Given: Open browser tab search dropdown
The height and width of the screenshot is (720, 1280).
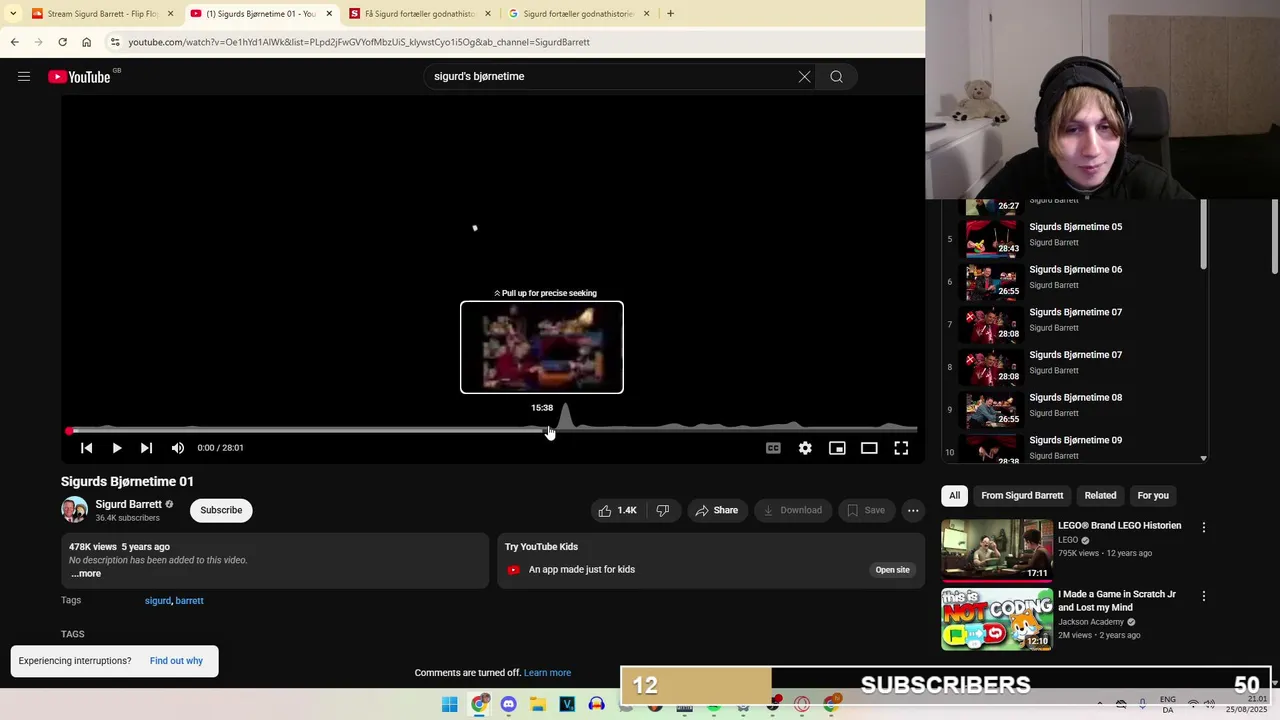Looking at the screenshot, I should point(12,14).
